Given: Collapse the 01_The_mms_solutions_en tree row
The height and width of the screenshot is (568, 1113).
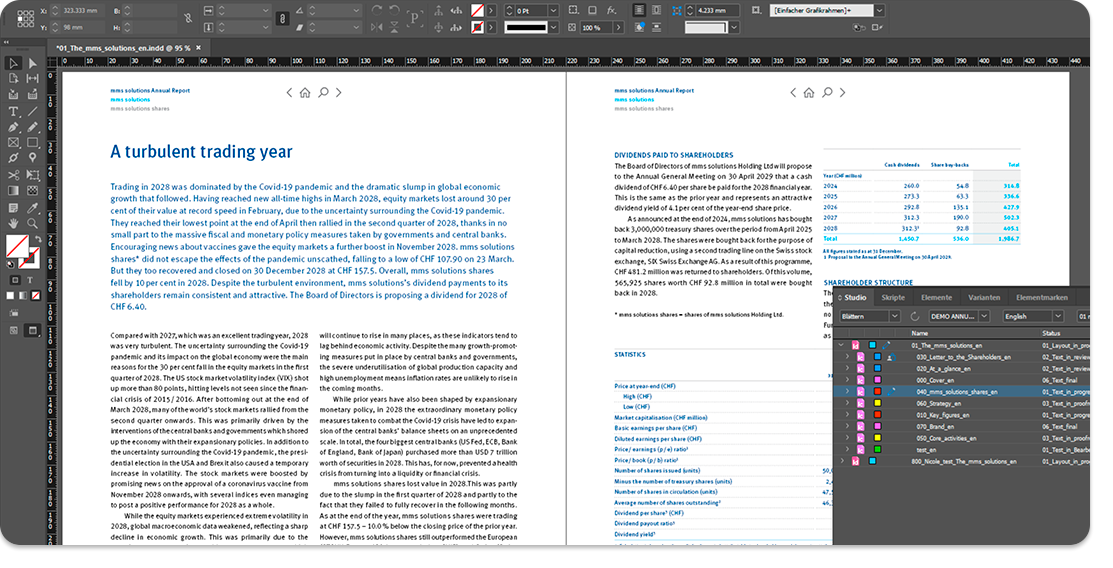Looking at the screenshot, I should tap(842, 345).
